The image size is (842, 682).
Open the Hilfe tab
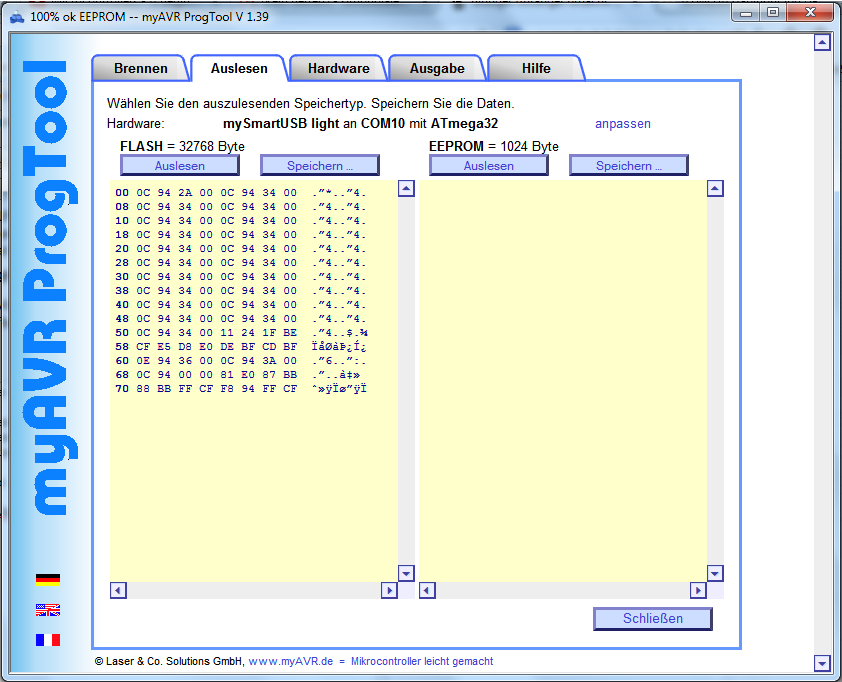536,68
